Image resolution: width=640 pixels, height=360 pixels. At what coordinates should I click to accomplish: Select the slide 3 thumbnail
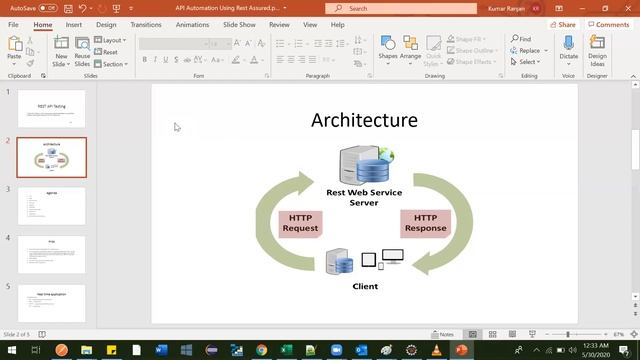coord(51,206)
